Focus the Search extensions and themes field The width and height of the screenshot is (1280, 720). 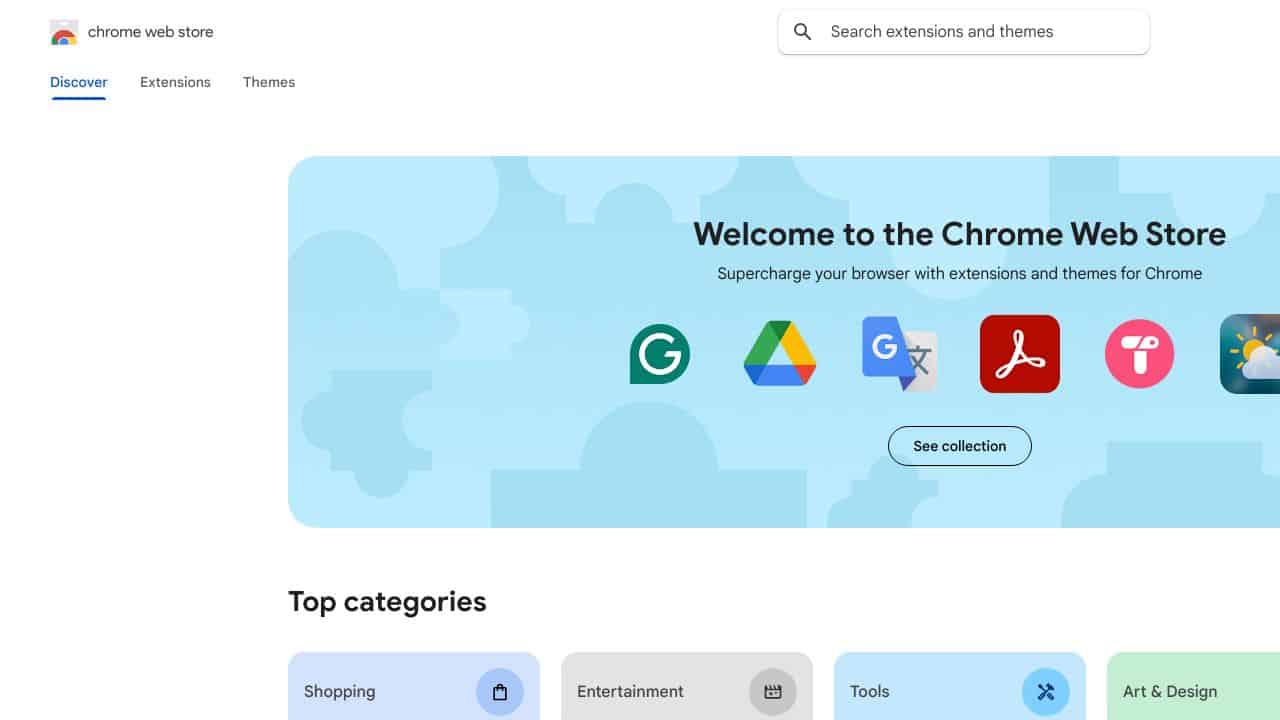[x=964, y=32]
